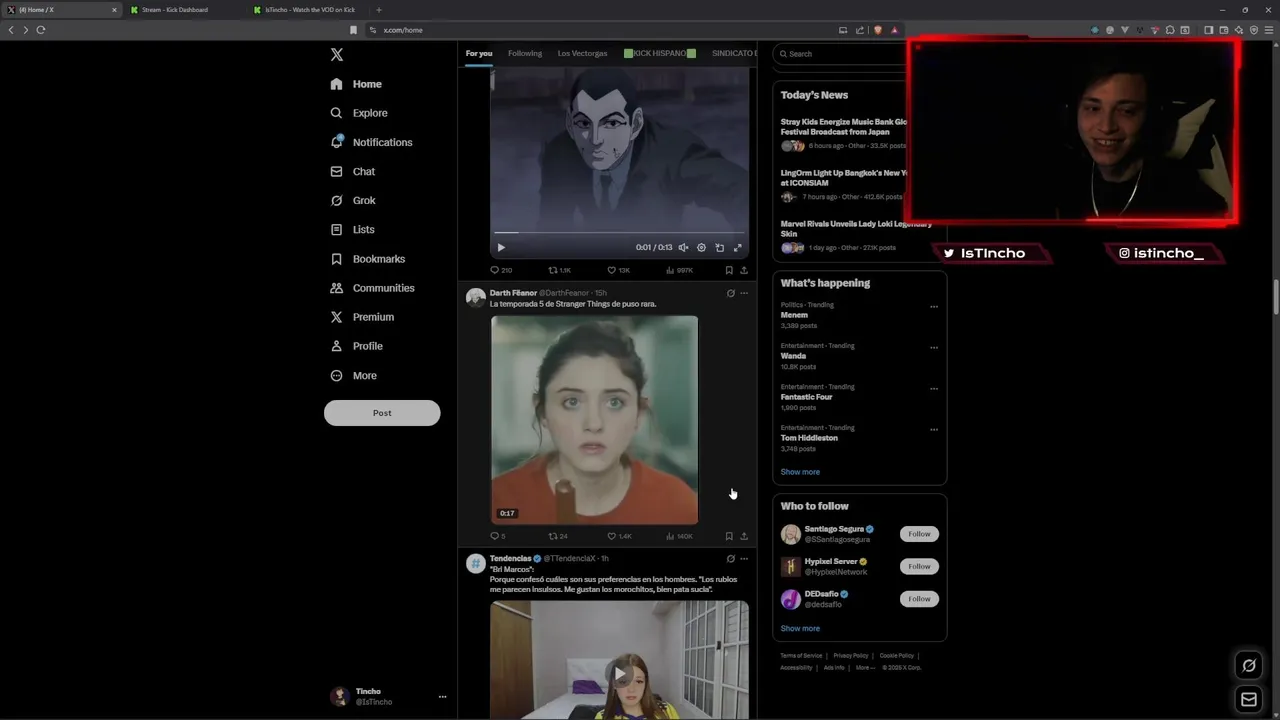Screen dimensions: 1280x720
Task: Open the floating Grok button
Action: tap(1249, 665)
